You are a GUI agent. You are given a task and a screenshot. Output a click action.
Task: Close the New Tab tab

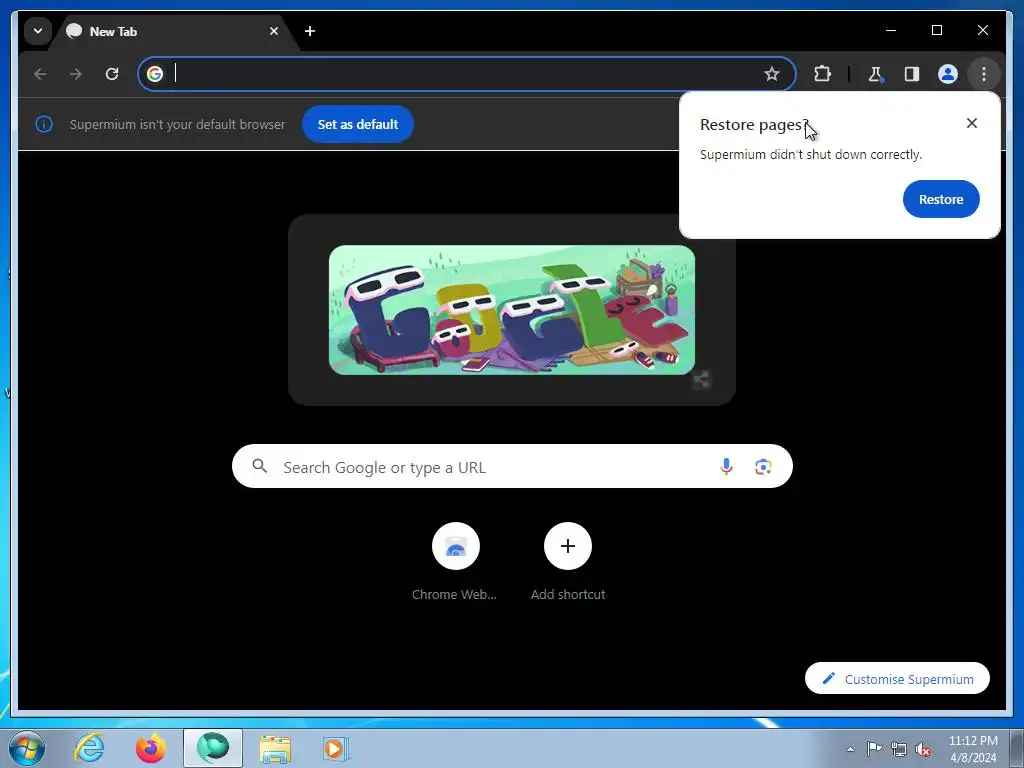(x=274, y=31)
